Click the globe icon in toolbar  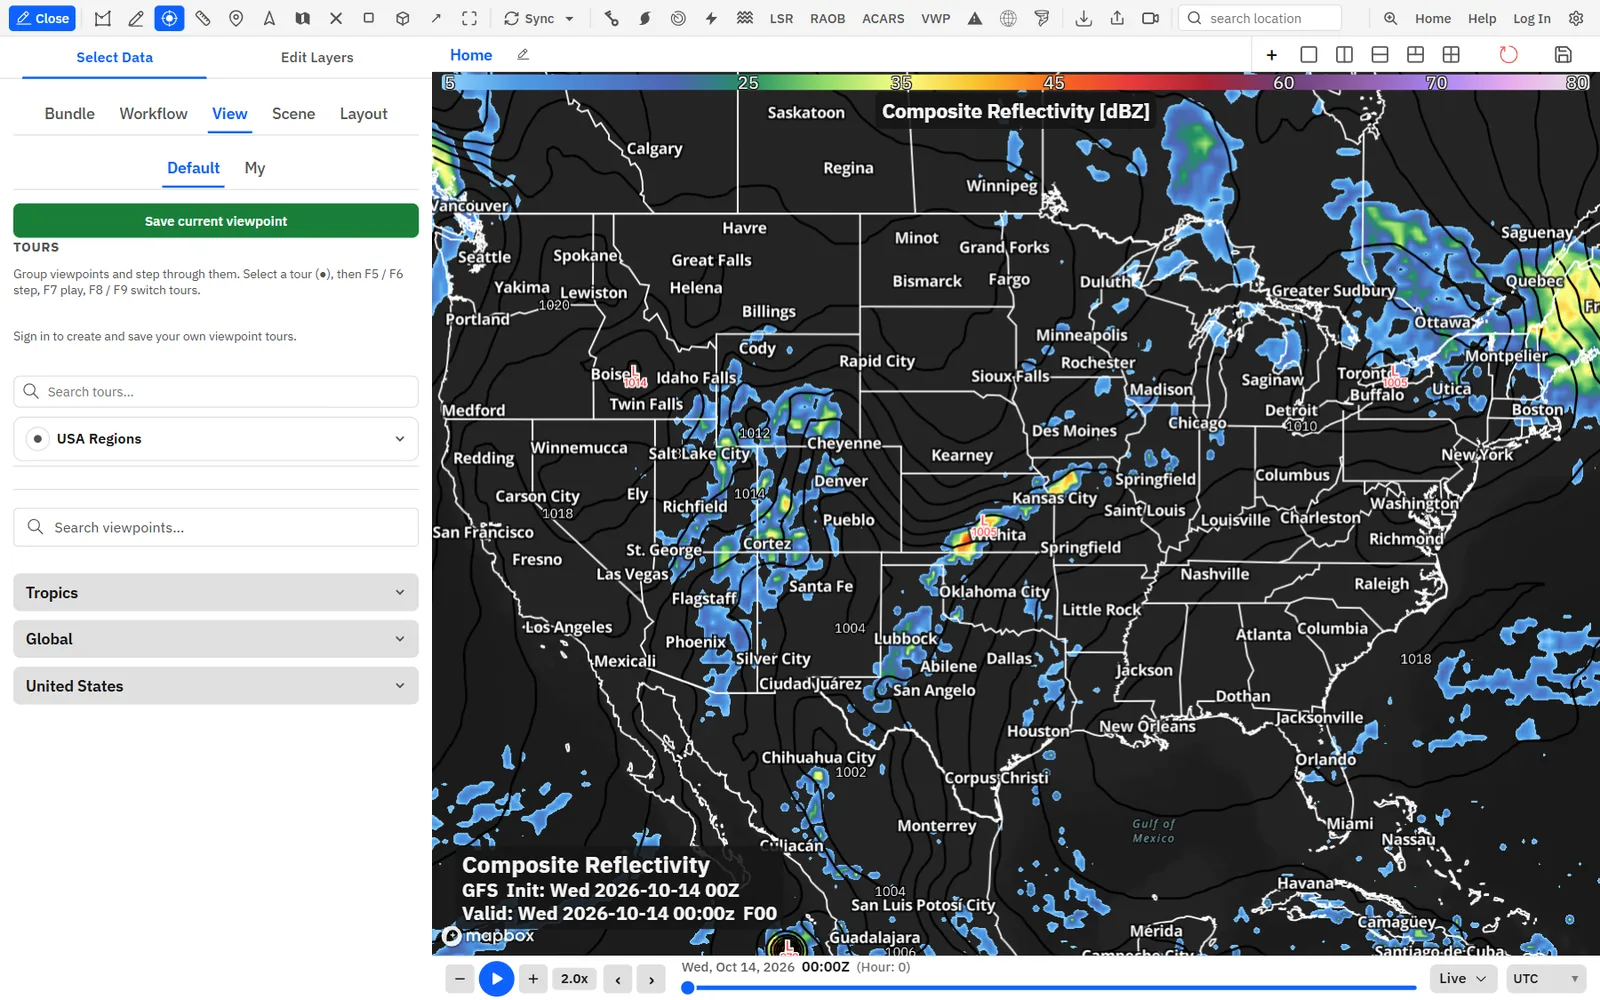click(1008, 18)
